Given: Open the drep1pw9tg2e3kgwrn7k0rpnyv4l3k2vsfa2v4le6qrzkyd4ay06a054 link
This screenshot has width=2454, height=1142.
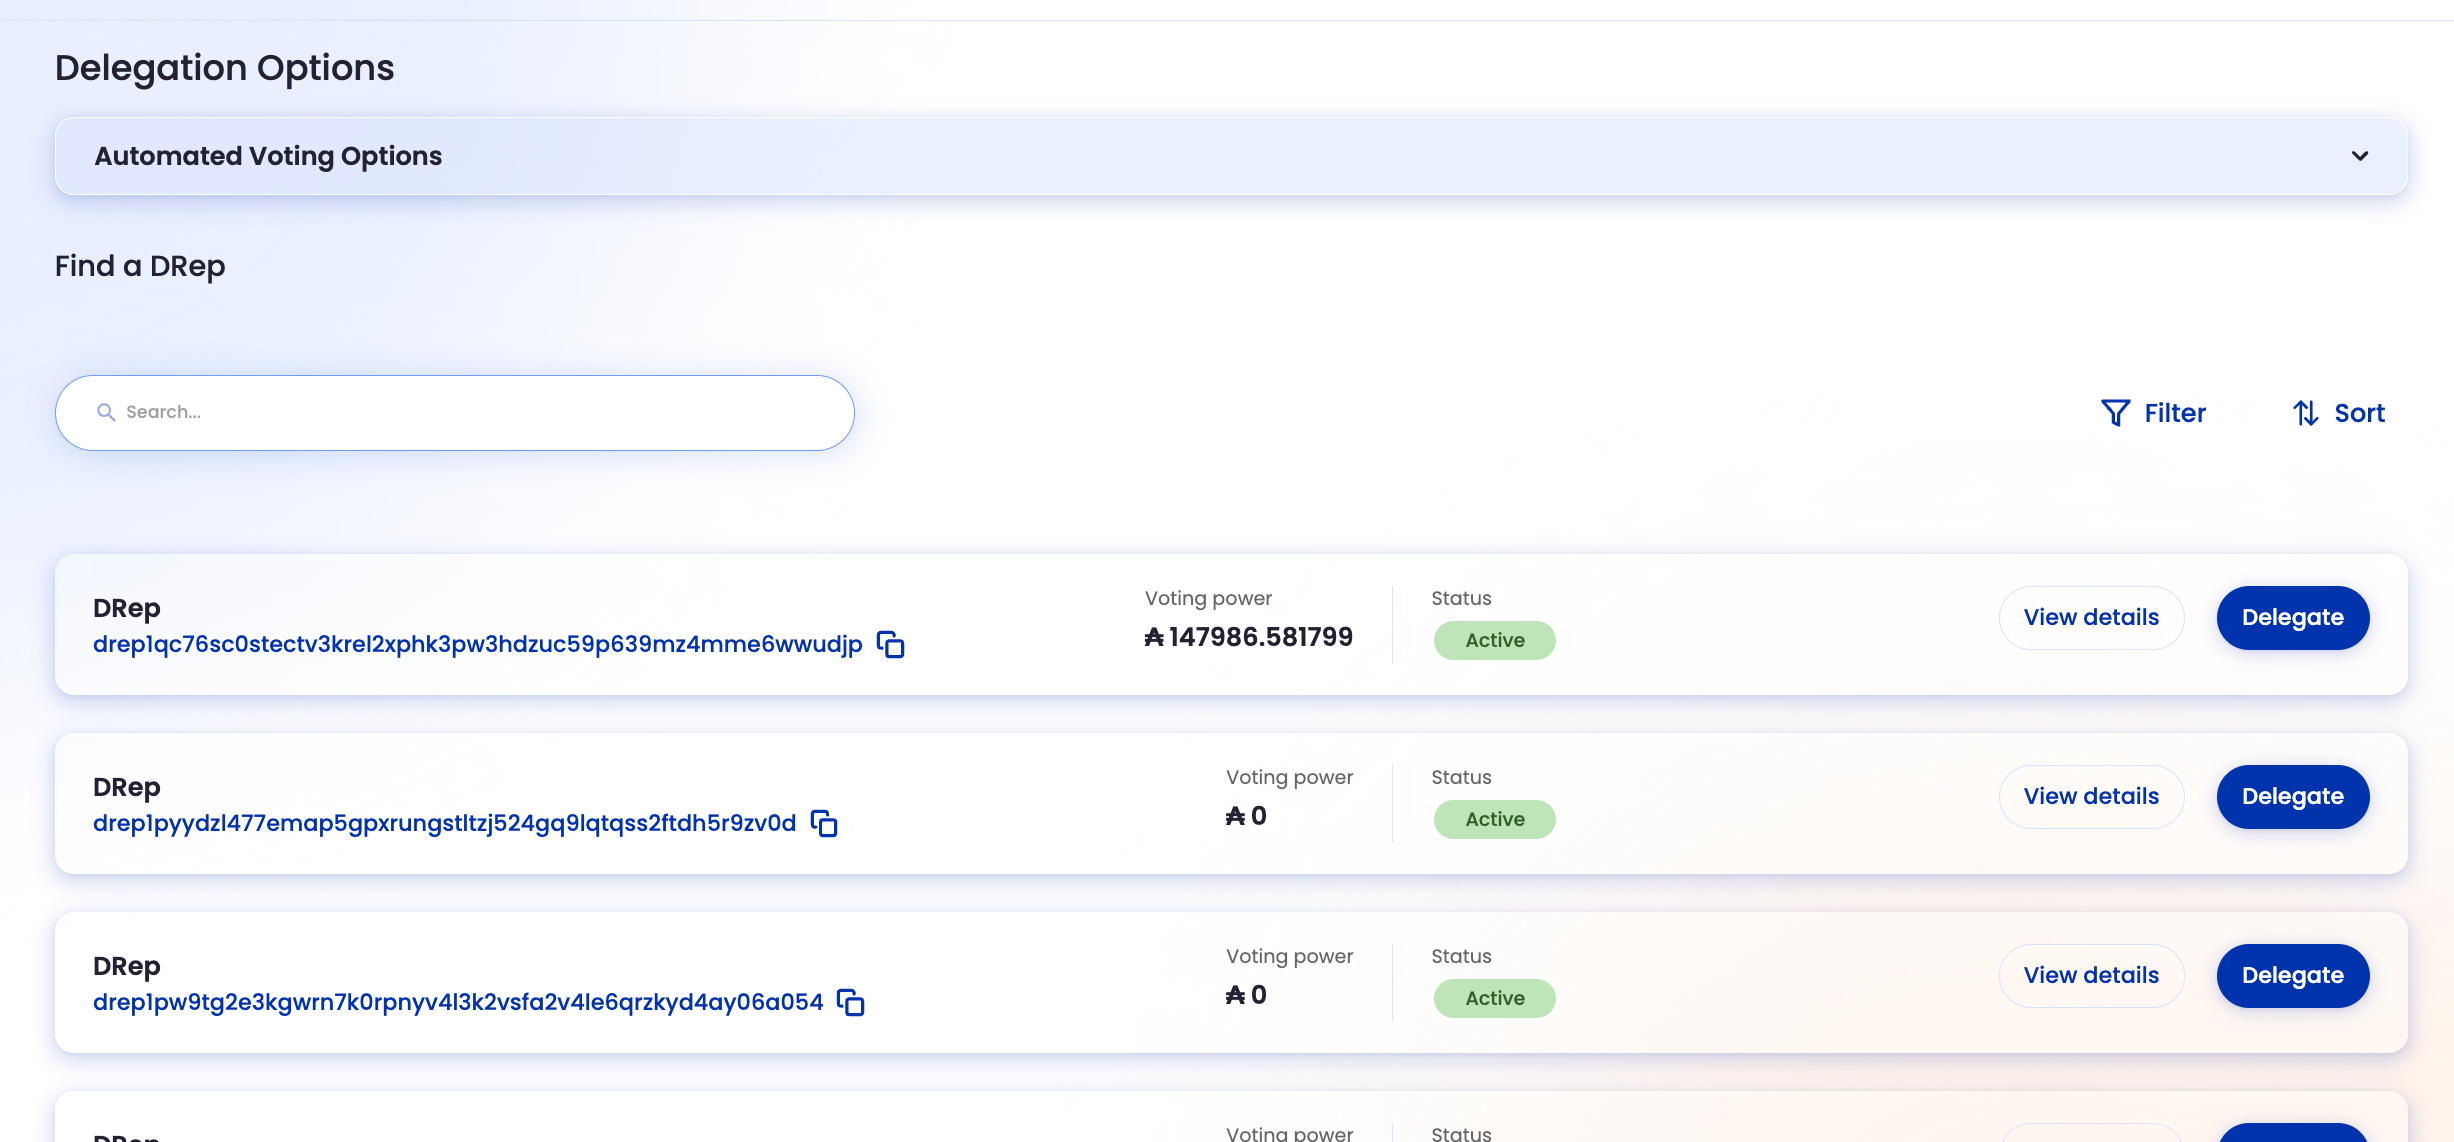Looking at the screenshot, I should pyautogui.click(x=458, y=1002).
